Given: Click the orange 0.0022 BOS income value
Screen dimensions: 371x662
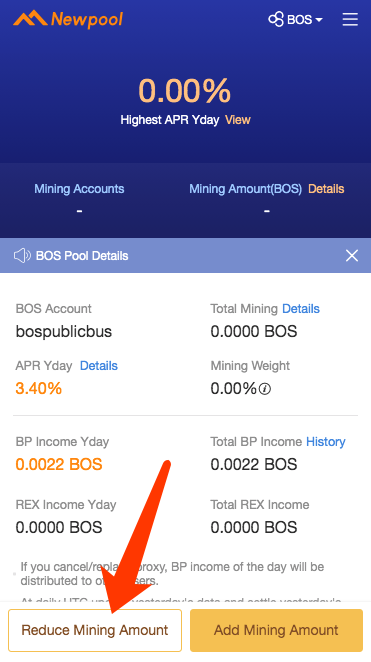Looking at the screenshot, I should (59, 464).
